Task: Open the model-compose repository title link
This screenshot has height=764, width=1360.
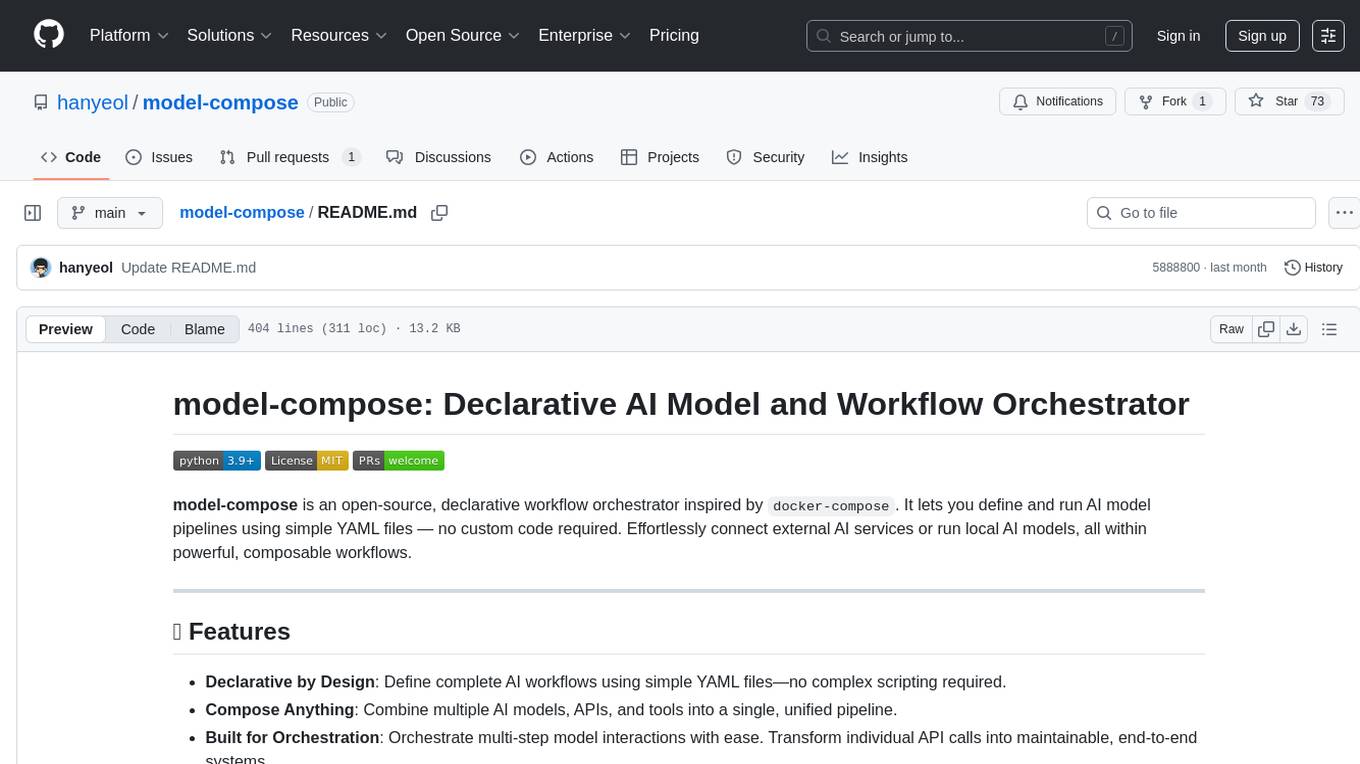Action: tap(220, 103)
